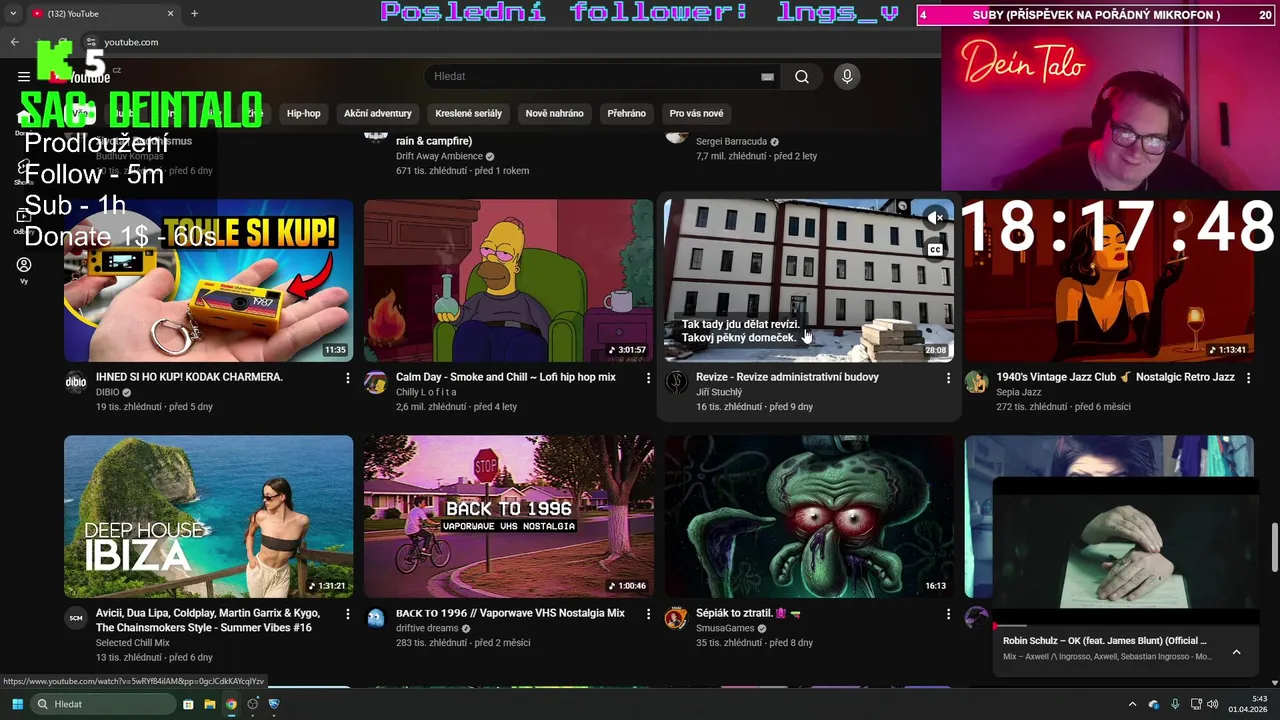
Task: Select the Kreslené seriály chip
Action: (468, 113)
